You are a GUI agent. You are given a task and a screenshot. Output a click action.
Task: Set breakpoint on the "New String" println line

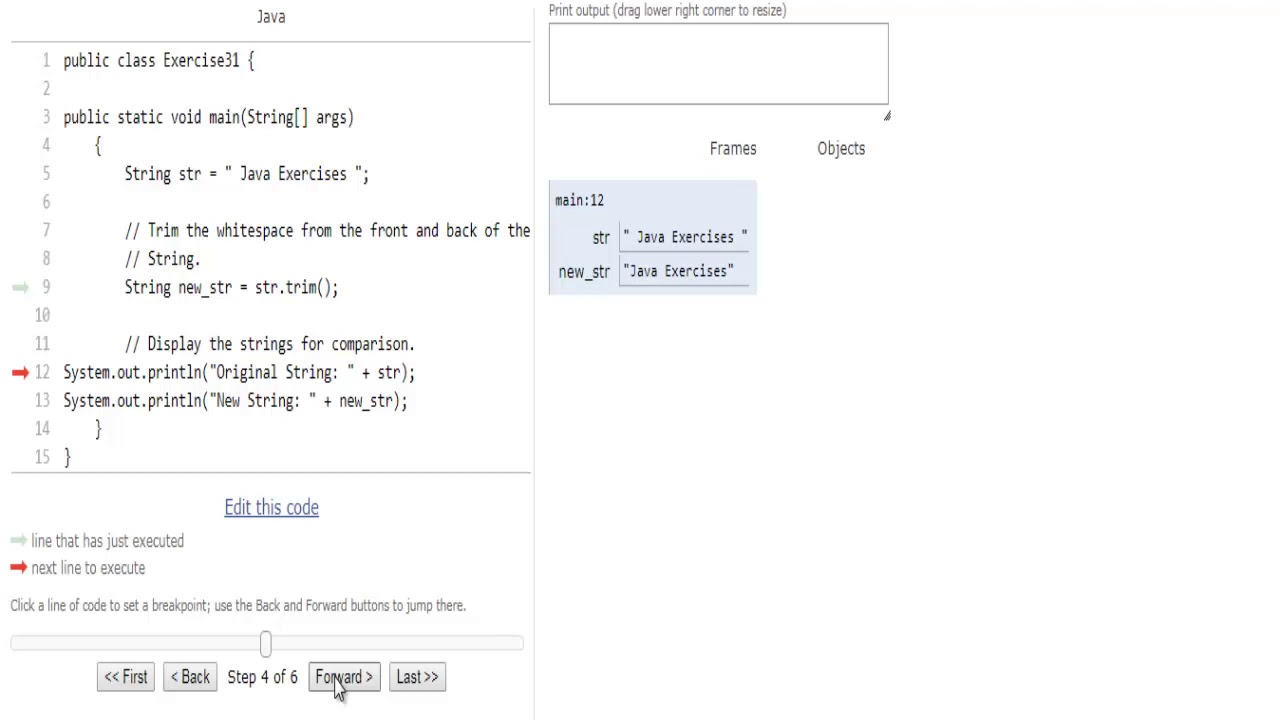235,400
